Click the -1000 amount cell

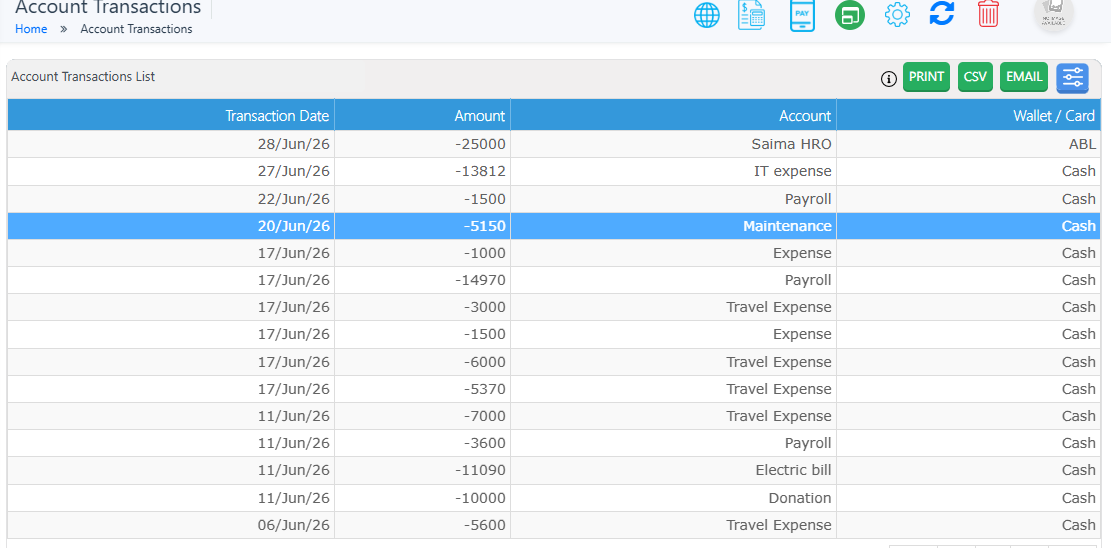[x=422, y=253]
